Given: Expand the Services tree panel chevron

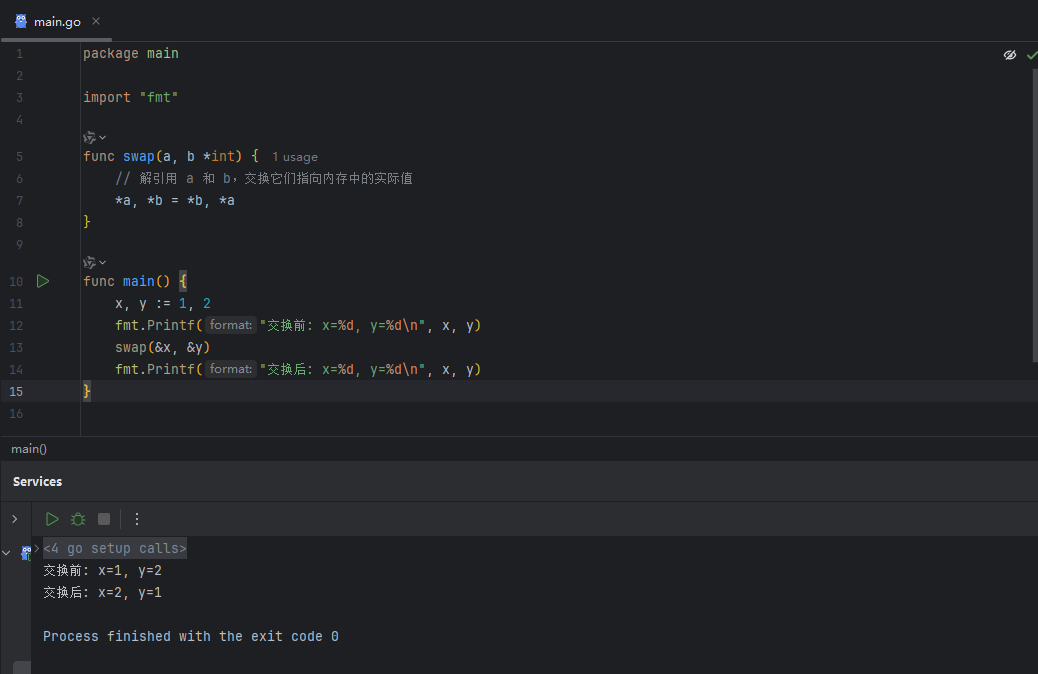Looking at the screenshot, I should 15,519.
